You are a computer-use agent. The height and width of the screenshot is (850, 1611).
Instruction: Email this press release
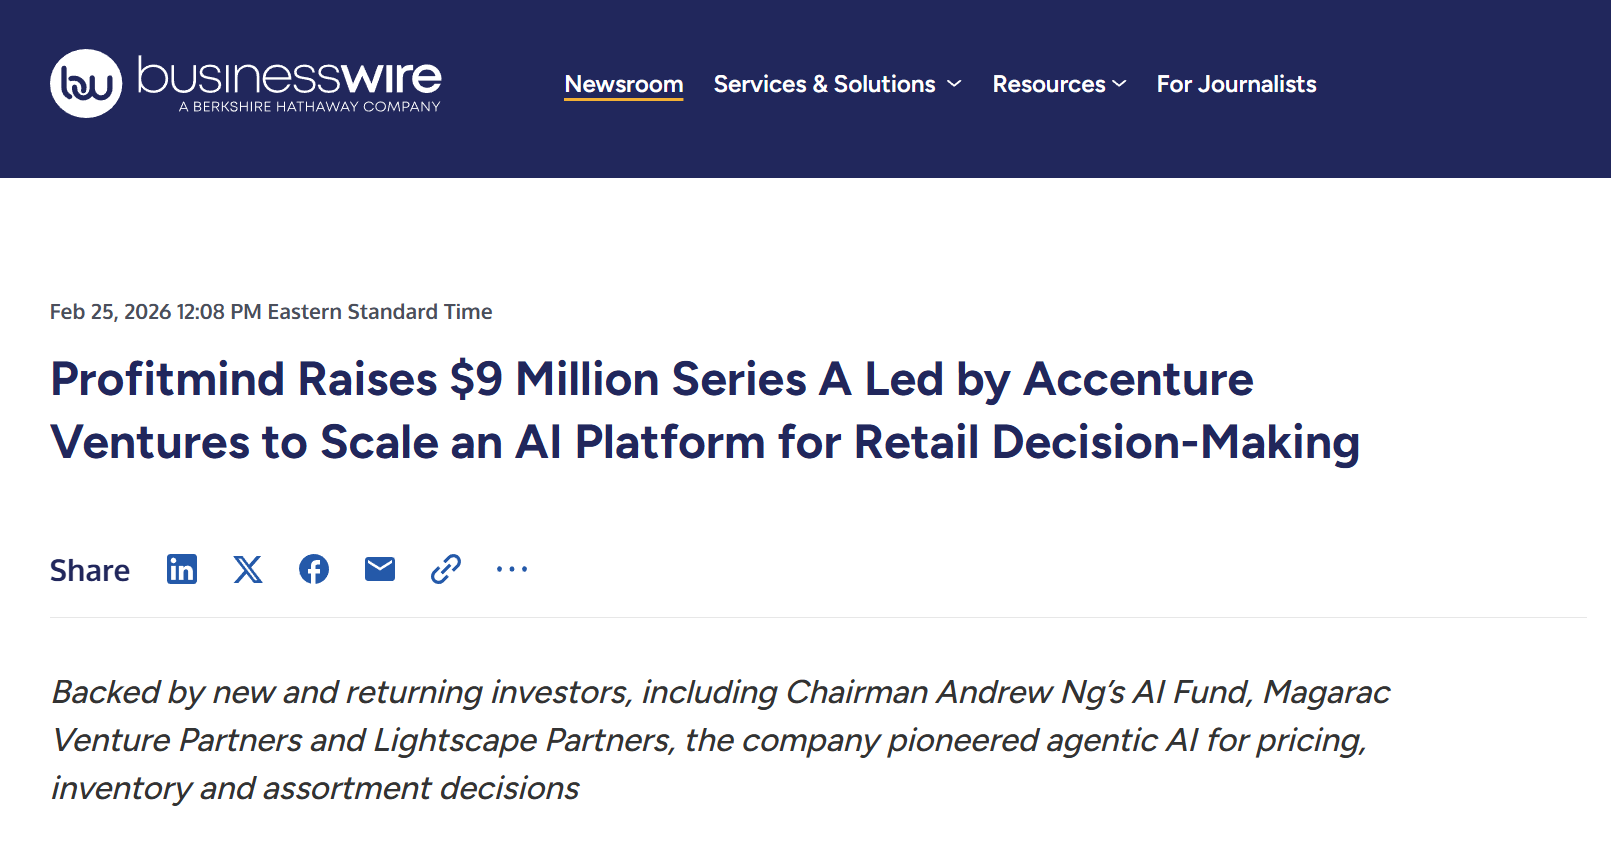[x=379, y=569]
